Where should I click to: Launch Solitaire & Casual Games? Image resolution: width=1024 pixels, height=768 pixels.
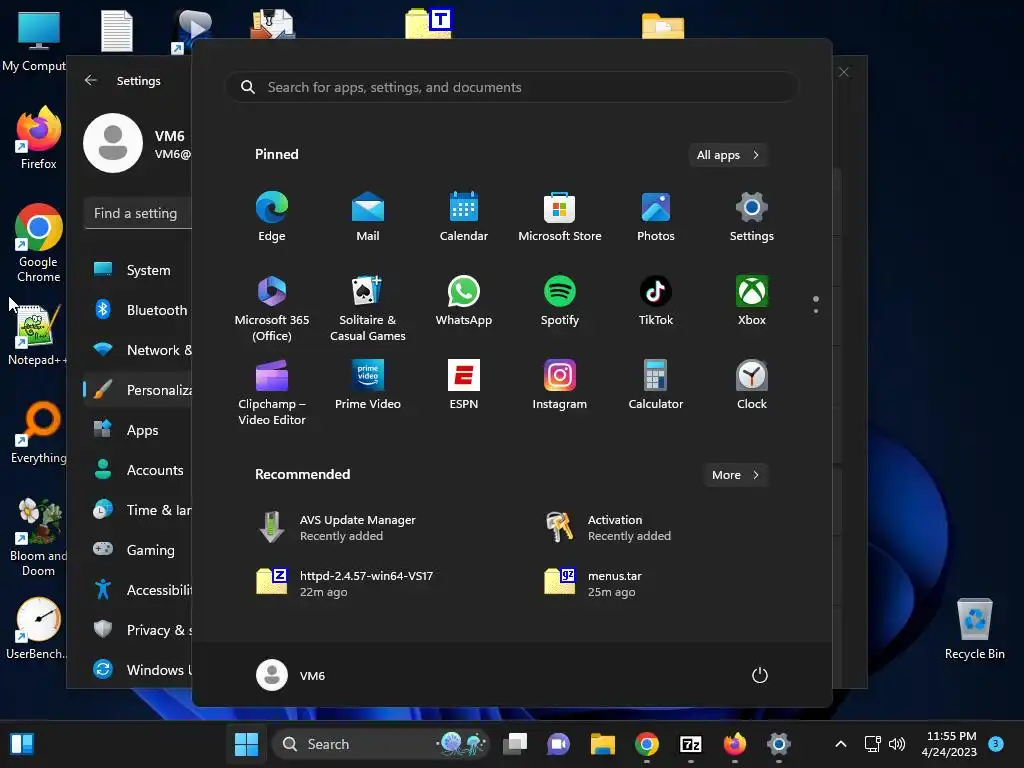tap(368, 308)
